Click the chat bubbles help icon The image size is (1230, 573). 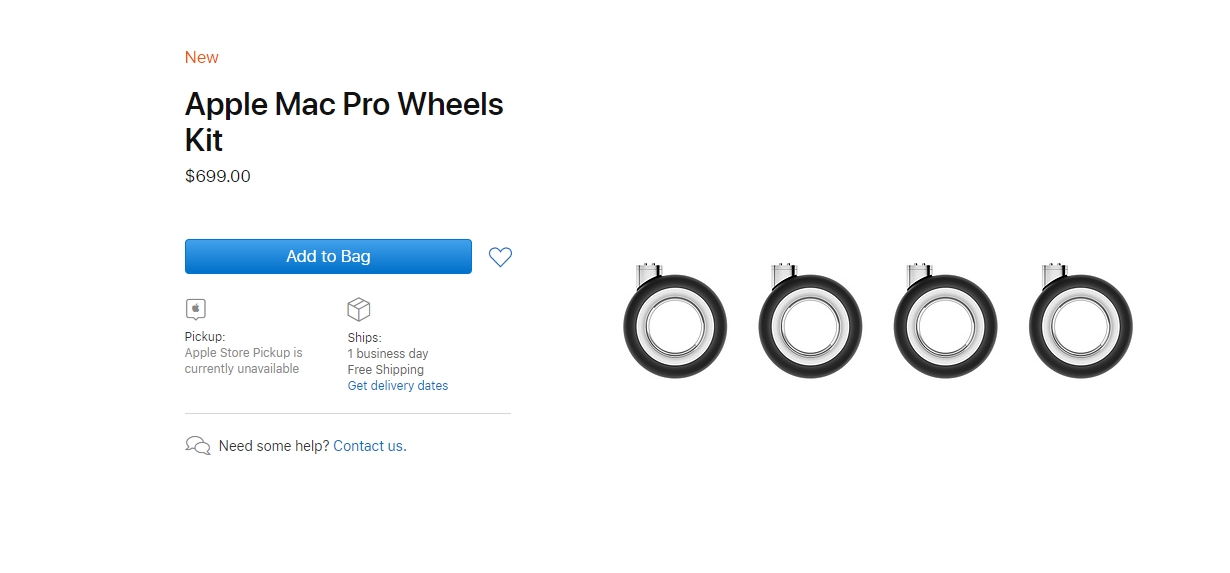(x=198, y=446)
